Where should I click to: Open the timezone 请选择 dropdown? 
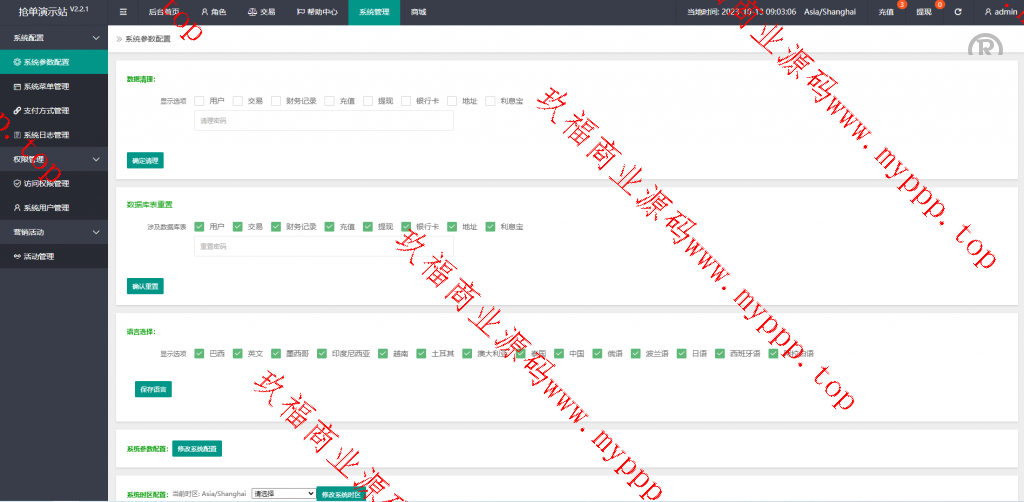(x=282, y=493)
